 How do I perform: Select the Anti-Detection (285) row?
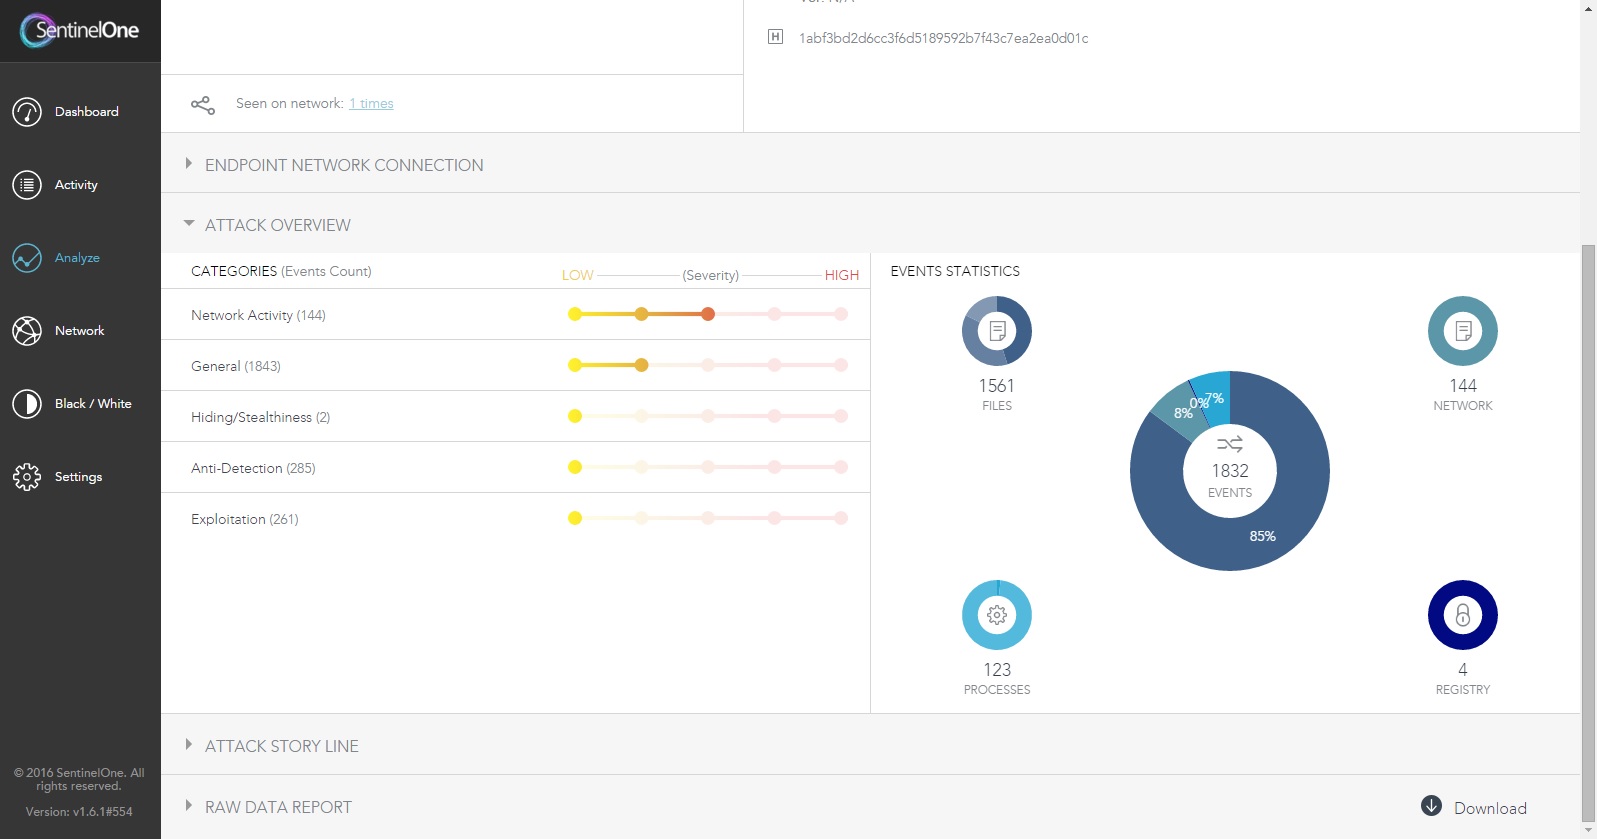tap(516, 468)
